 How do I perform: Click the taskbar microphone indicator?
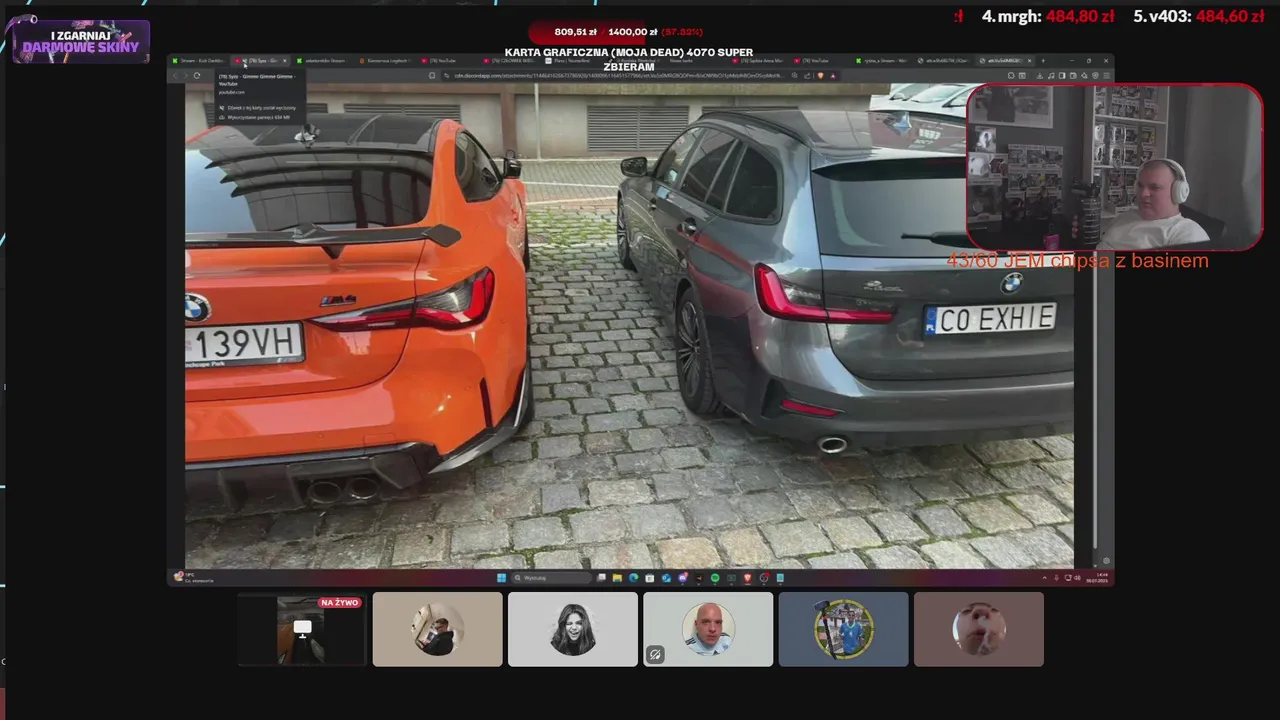[x=1057, y=578]
